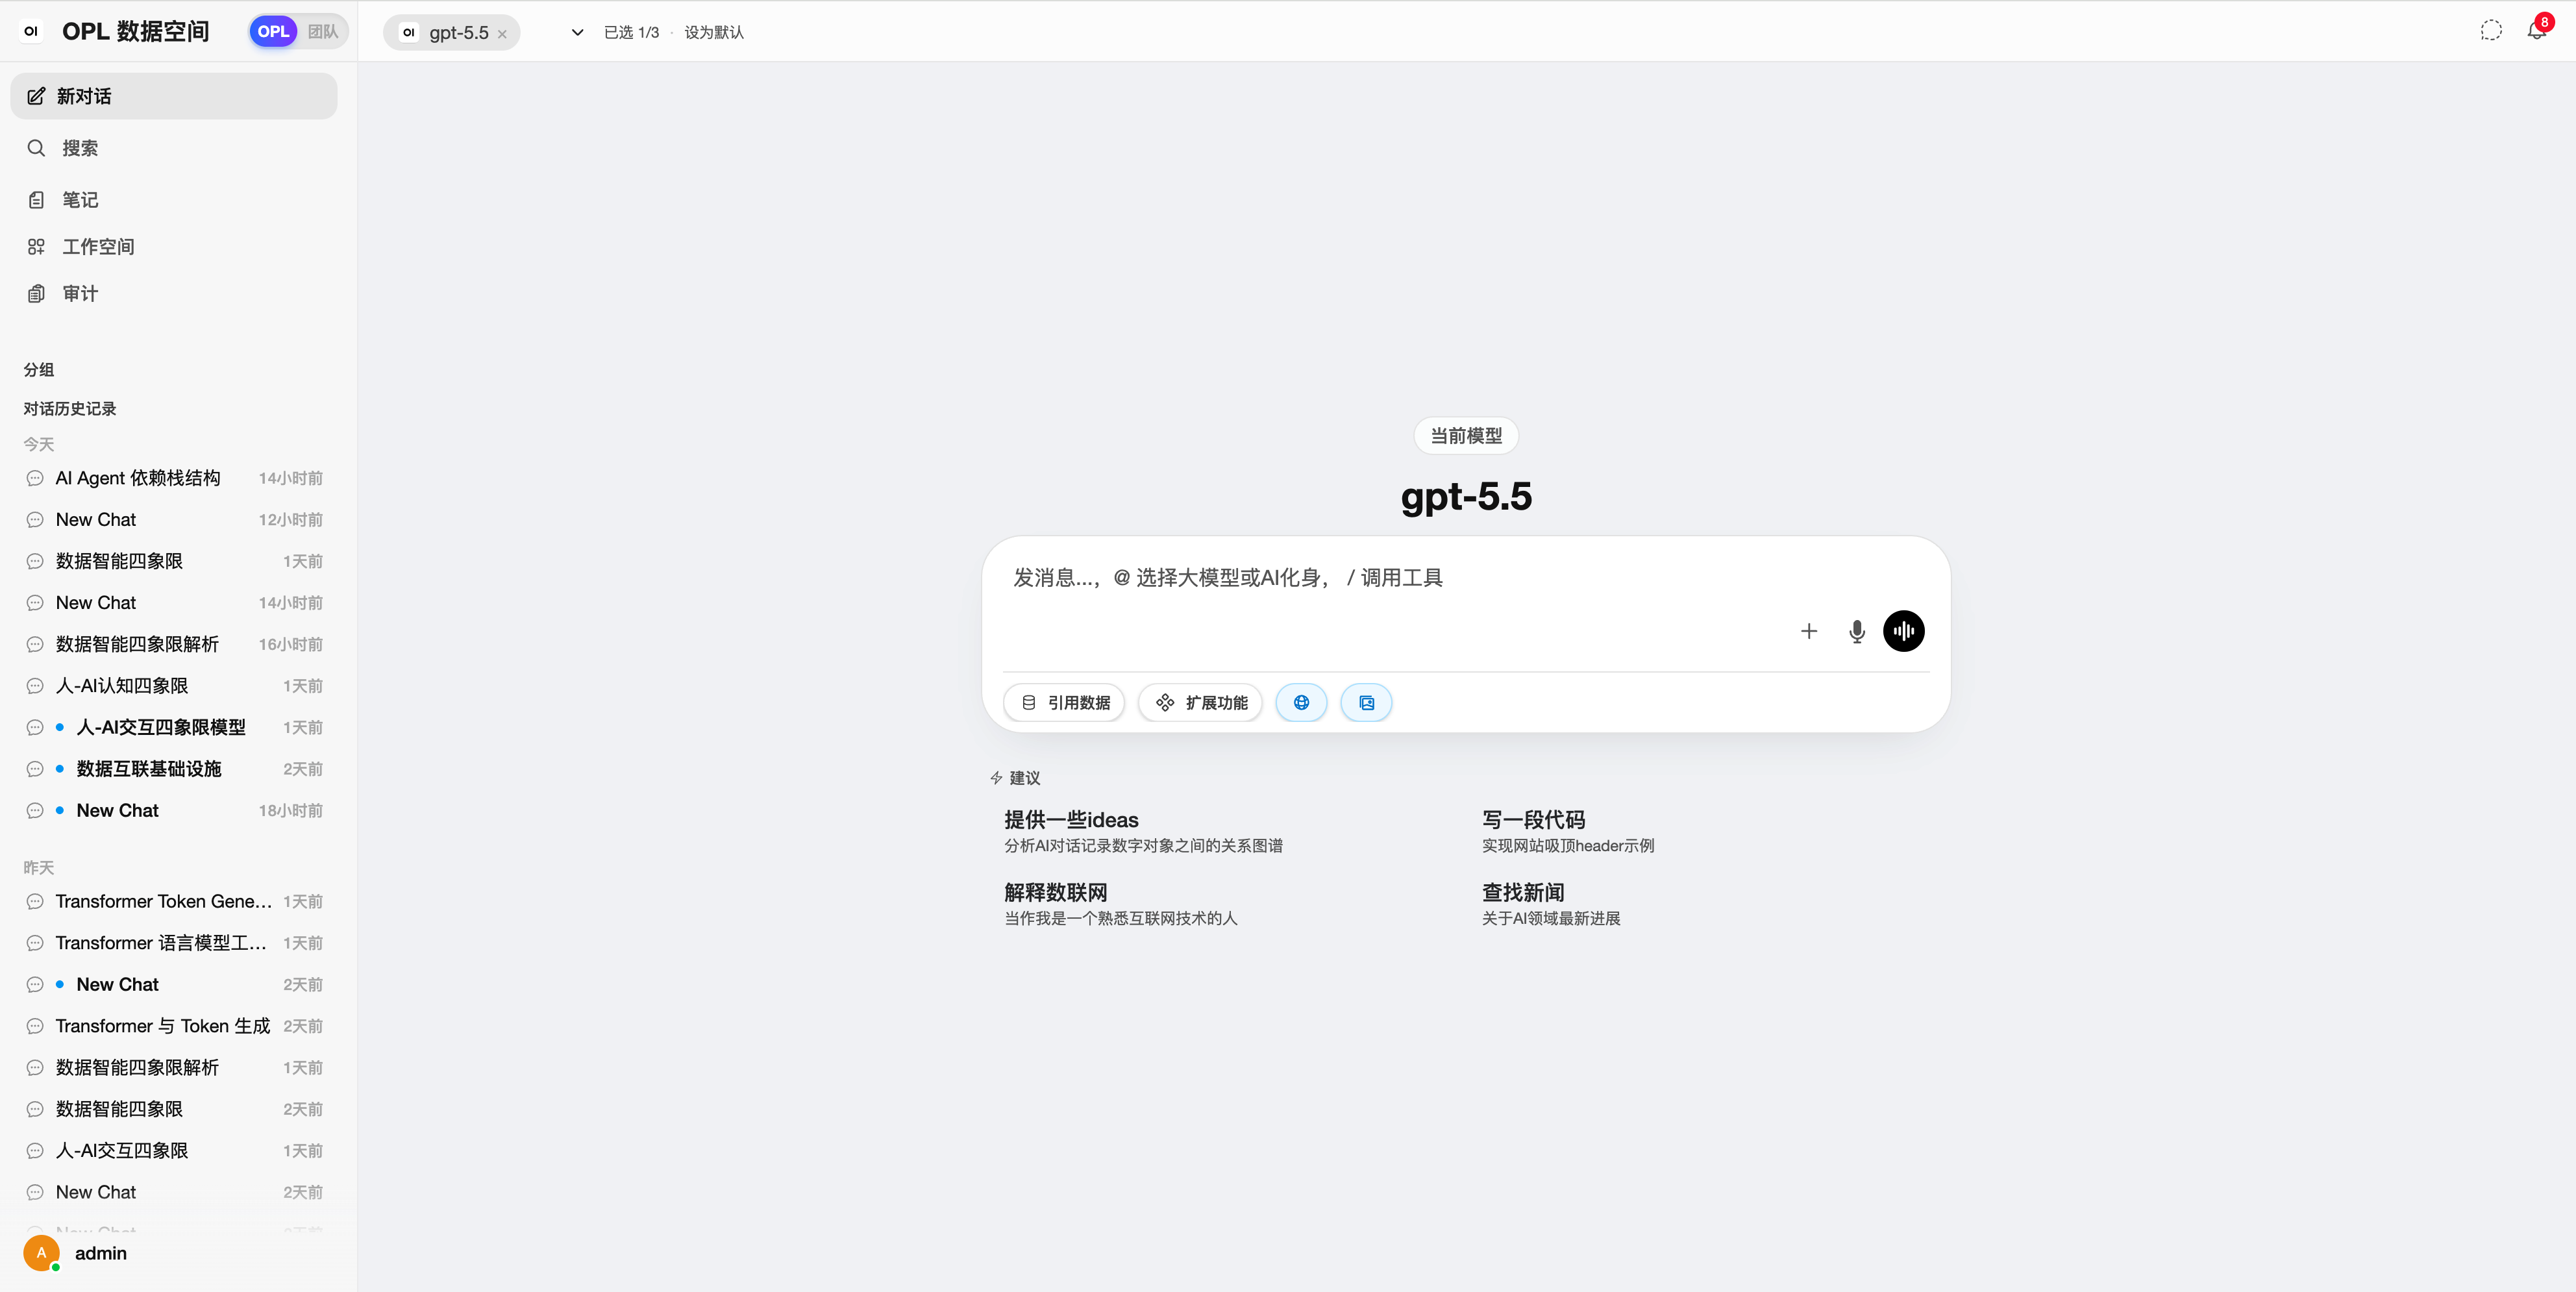Open unread New Chat from 18小时前

tap(174, 811)
